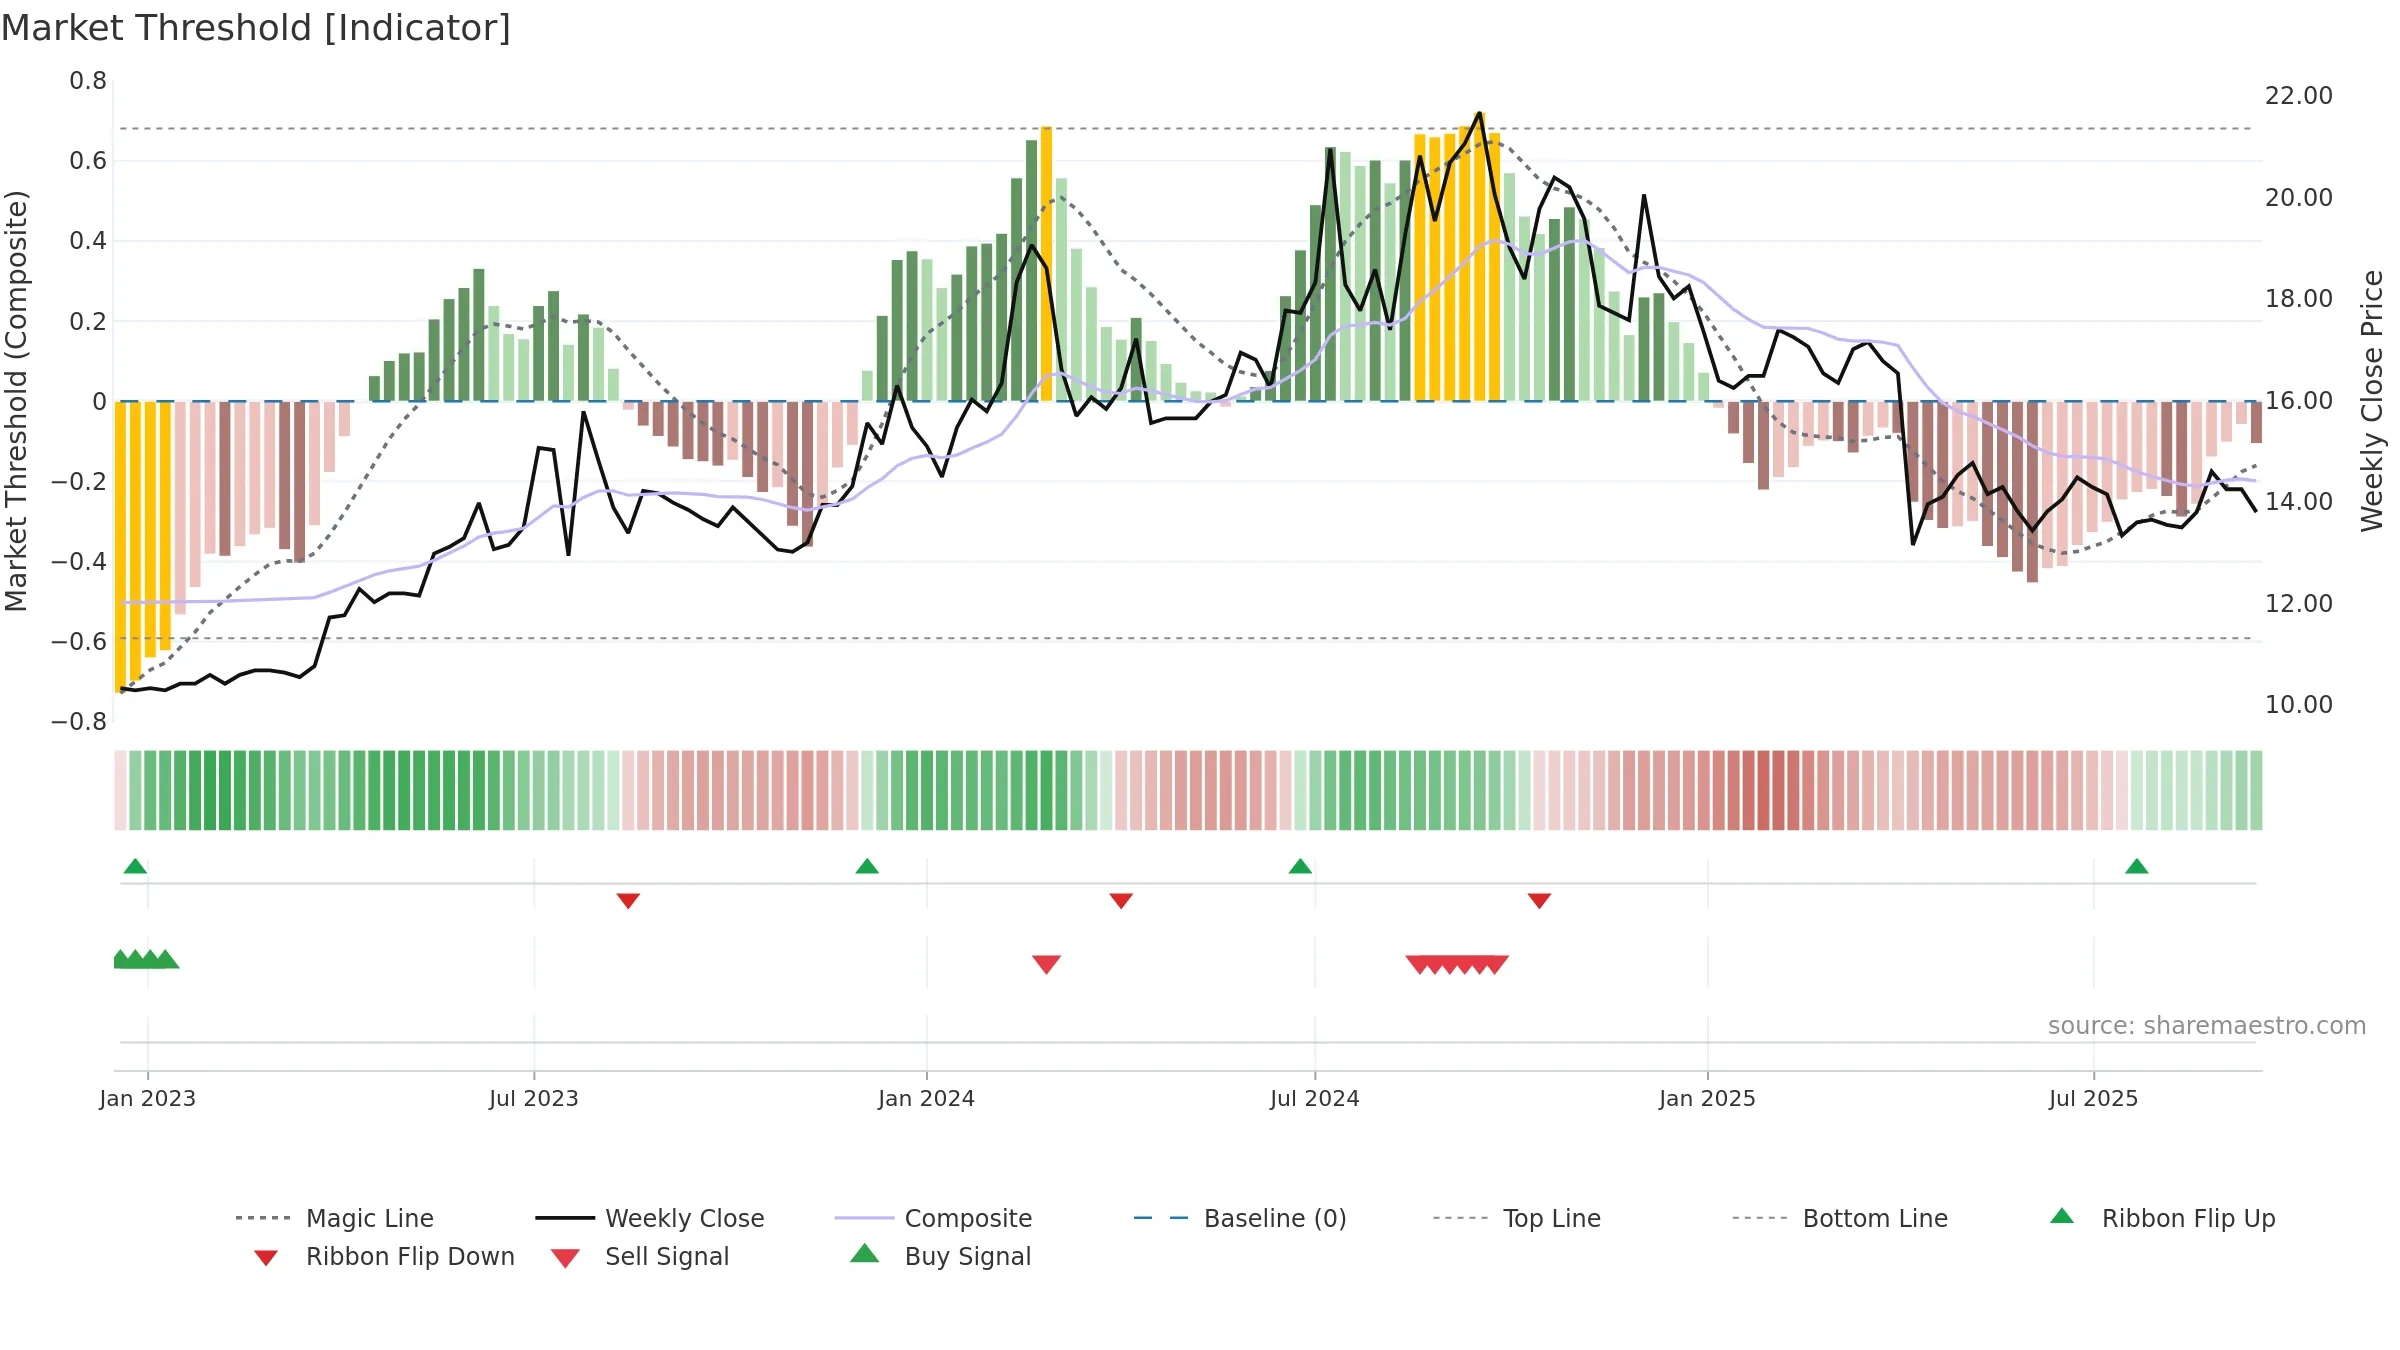2400x1350 pixels.
Task: Click the 18.00 price axis label
Action: (2298, 299)
